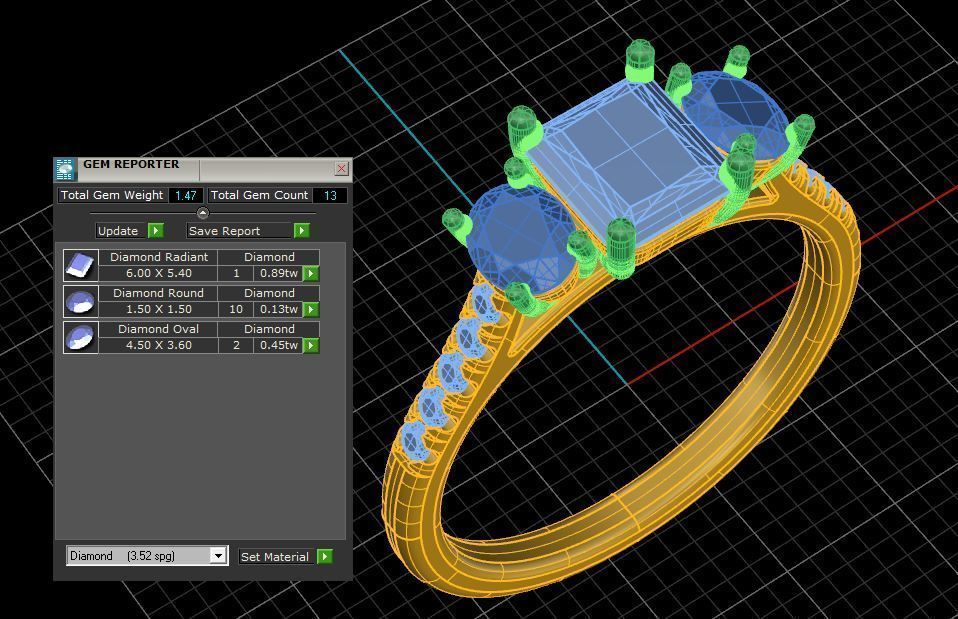The image size is (958, 619).
Task: Click green arrow in Diamond Oval row
Action: click(x=311, y=345)
